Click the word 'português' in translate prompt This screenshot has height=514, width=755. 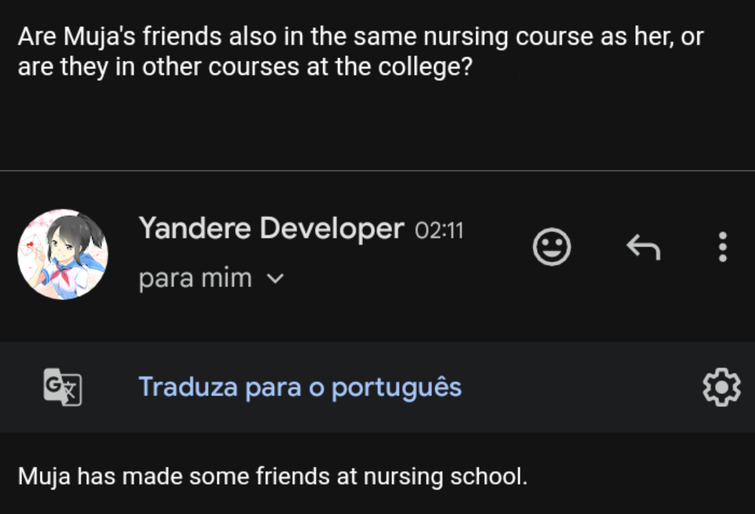pos(396,388)
